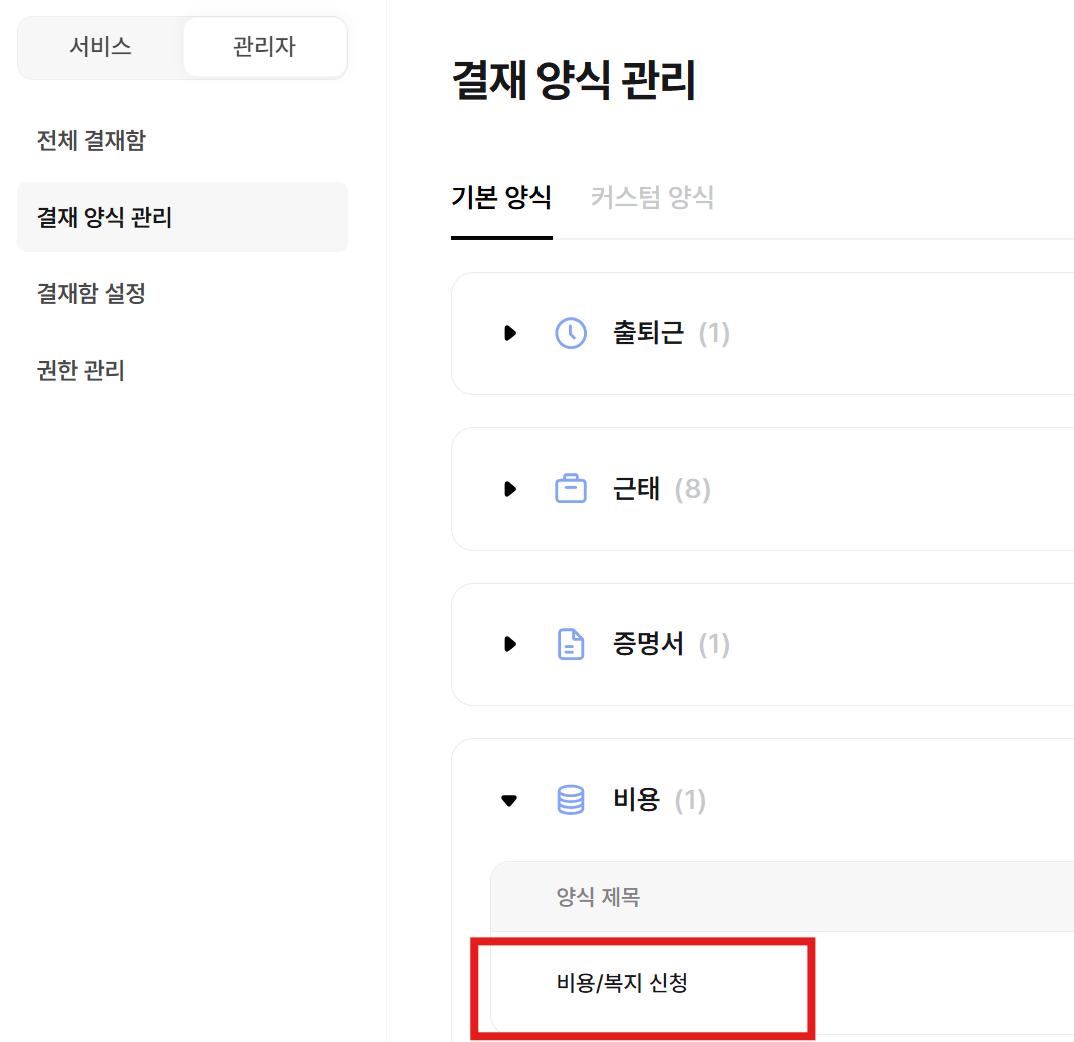Click the clock icon beside 출퇴근
The image size is (1074, 1042).
click(571, 333)
